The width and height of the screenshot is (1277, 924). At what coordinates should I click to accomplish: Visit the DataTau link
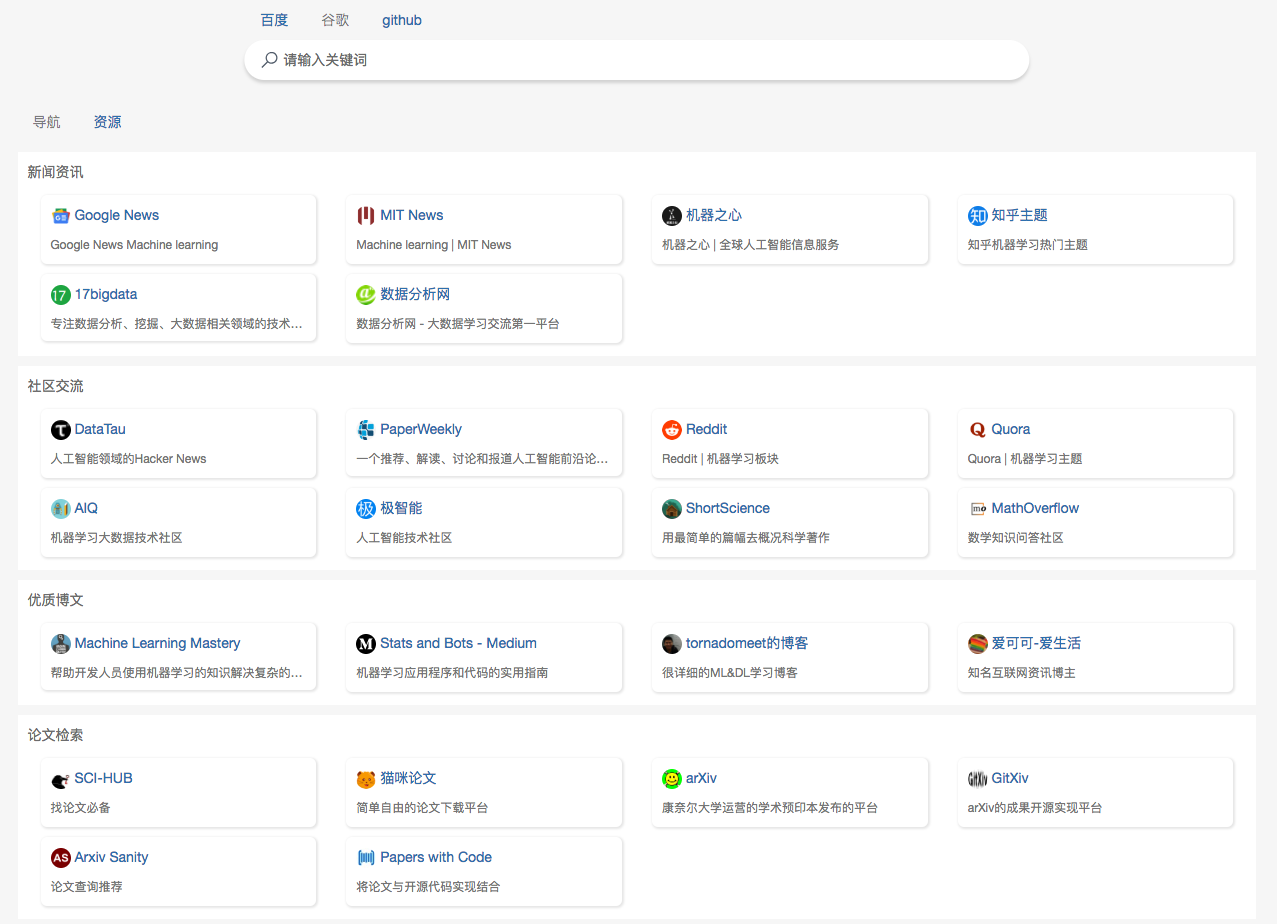pyautogui.click(x=100, y=429)
